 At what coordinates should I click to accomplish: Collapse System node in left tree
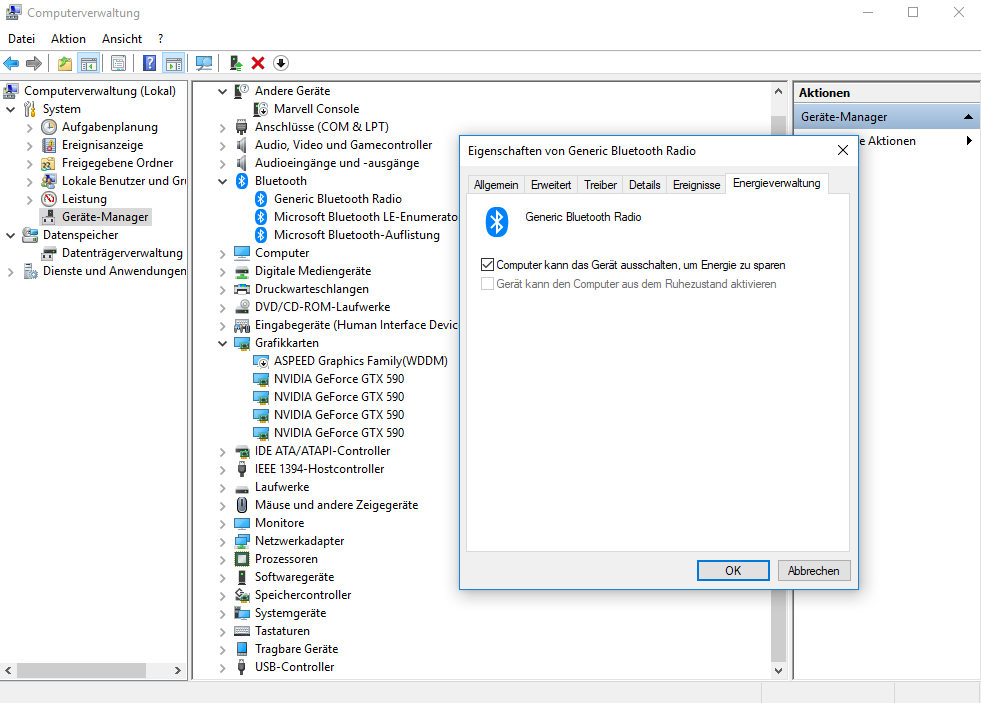[11, 109]
